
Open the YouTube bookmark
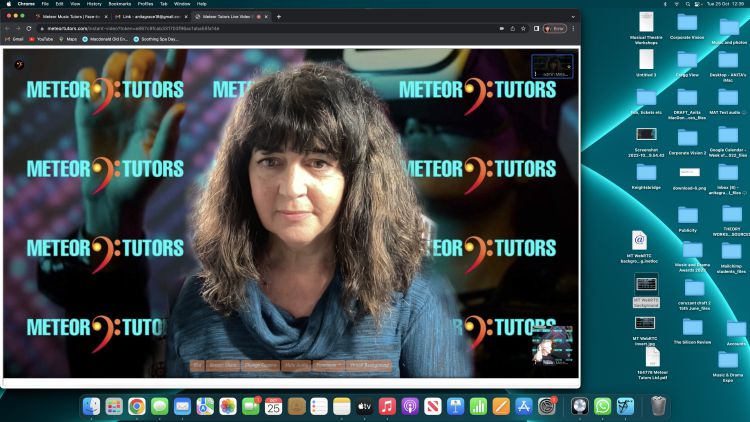pos(41,39)
